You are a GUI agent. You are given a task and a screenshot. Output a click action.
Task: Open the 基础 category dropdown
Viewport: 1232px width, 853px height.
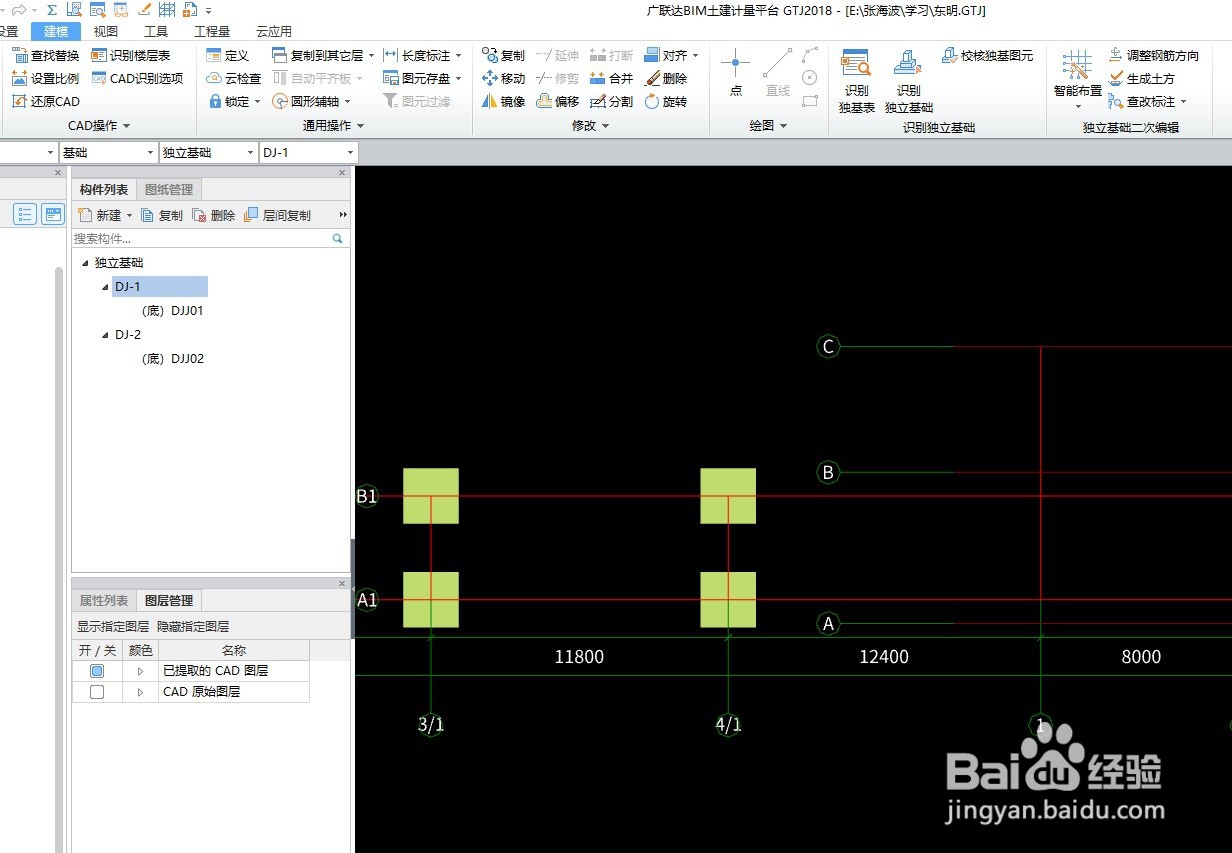[107, 152]
